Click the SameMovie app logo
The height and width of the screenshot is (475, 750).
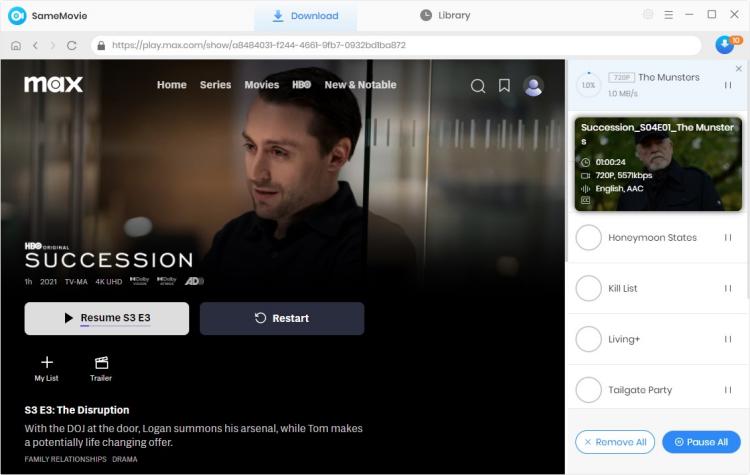pyautogui.click(x=17, y=16)
